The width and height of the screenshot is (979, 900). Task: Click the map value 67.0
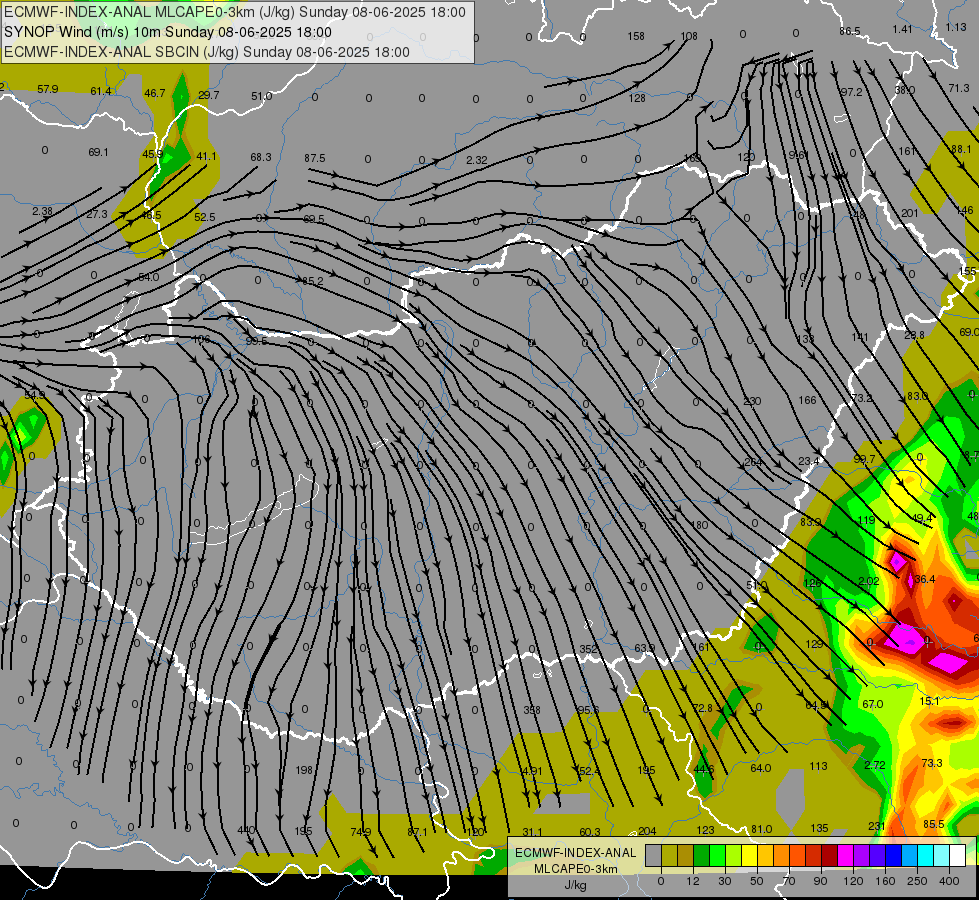coord(872,704)
